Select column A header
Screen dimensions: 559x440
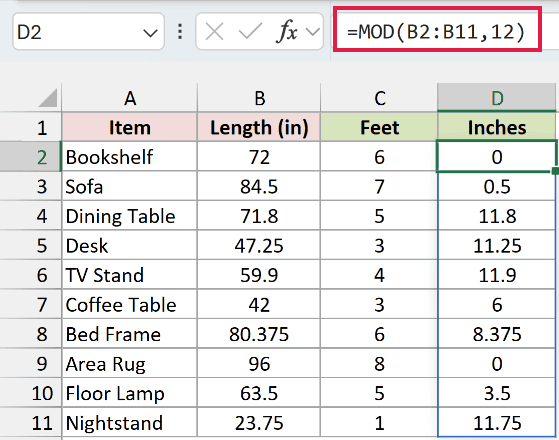click(x=129, y=98)
